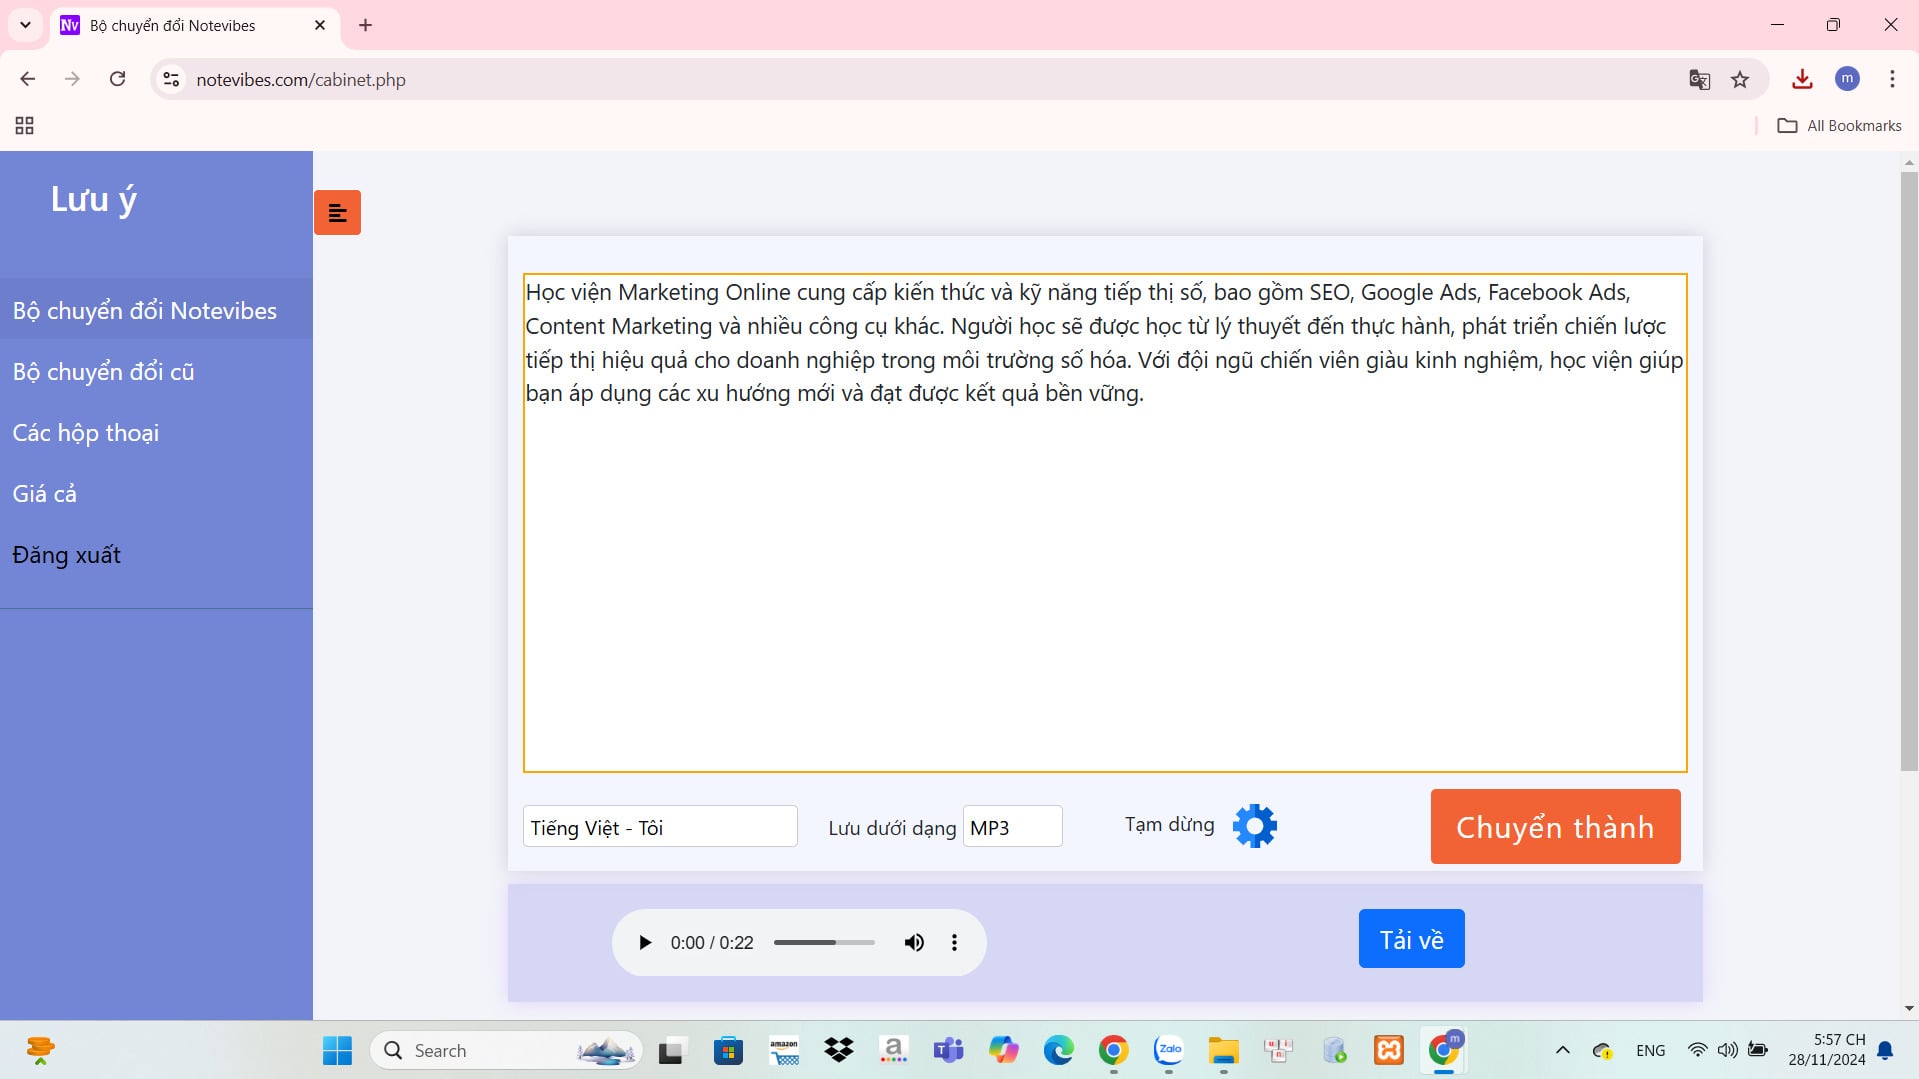This screenshot has height=1079, width=1919.
Task: Open the Chrome profile avatar
Action: [1847, 79]
